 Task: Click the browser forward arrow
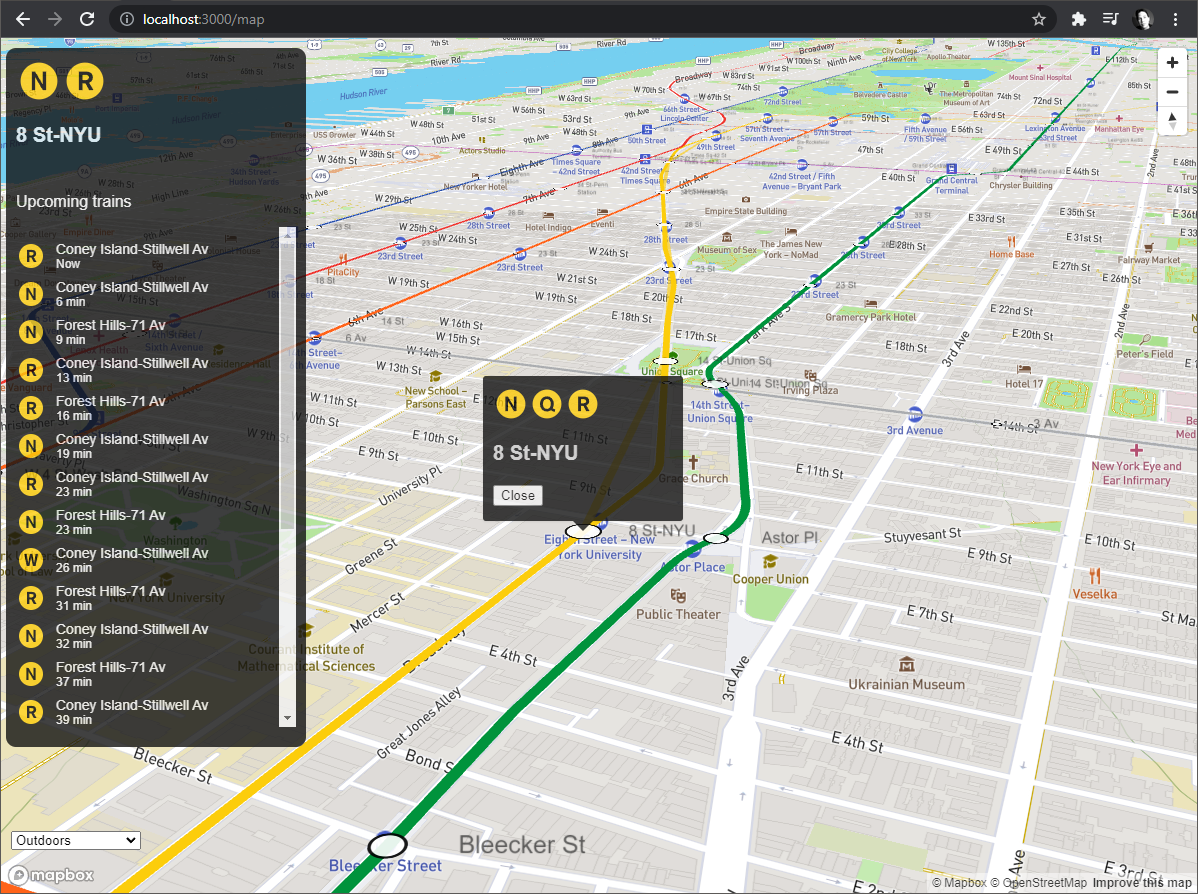(x=55, y=19)
